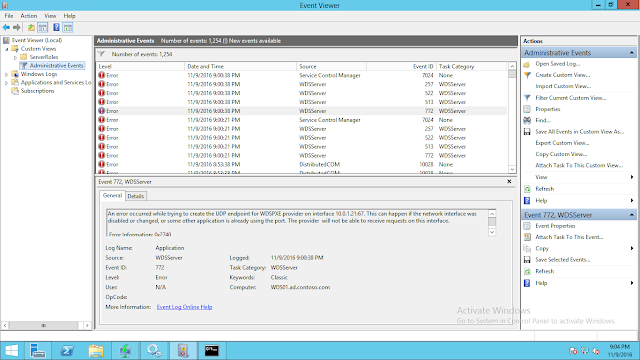Click the Back arrow toolbar icon
This screenshot has width=640, height=360.
pyautogui.click(x=6, y=28)
